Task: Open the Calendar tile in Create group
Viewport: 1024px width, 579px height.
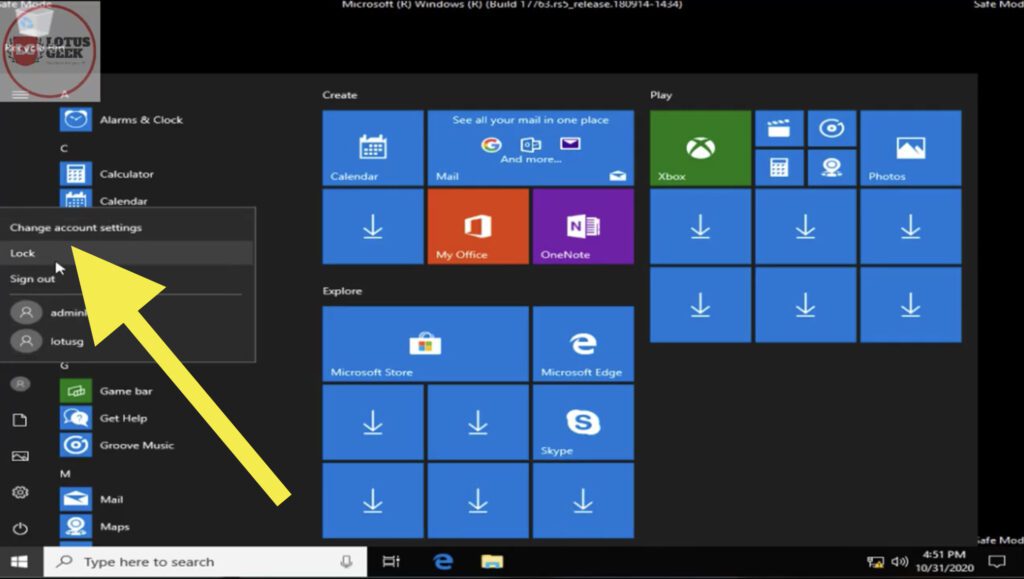Action: click(373, 148)
